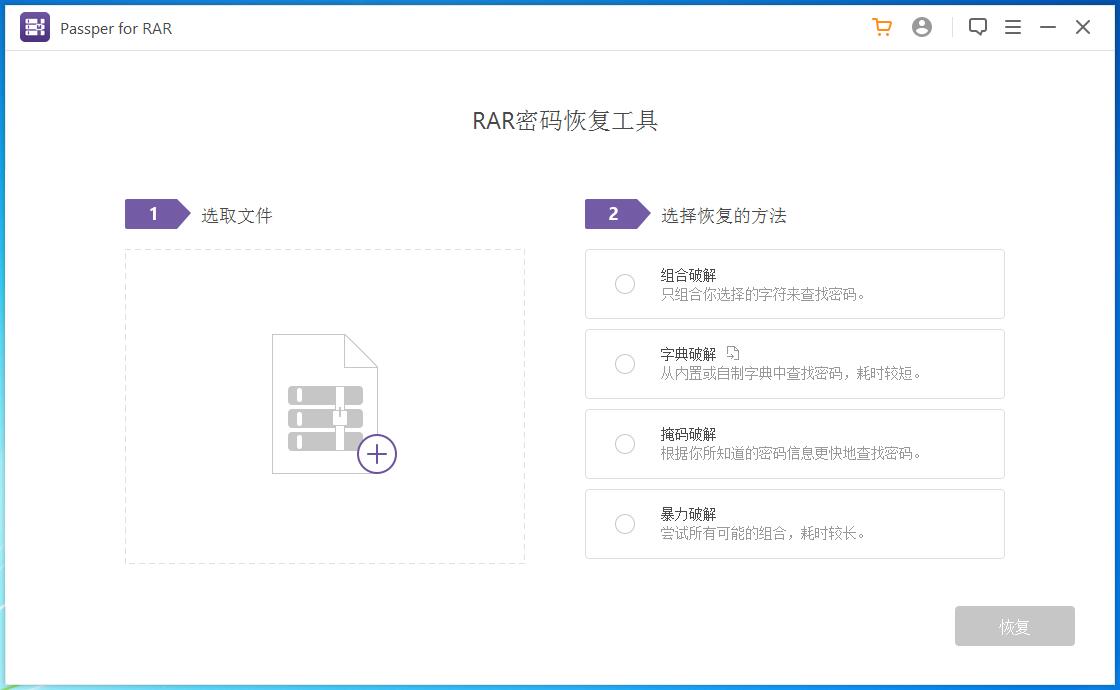Image resolution: width=1120 pixels, height=690 pixels.
Task: Select the 组合破解 radio button
Action: (x=625, y=284)
